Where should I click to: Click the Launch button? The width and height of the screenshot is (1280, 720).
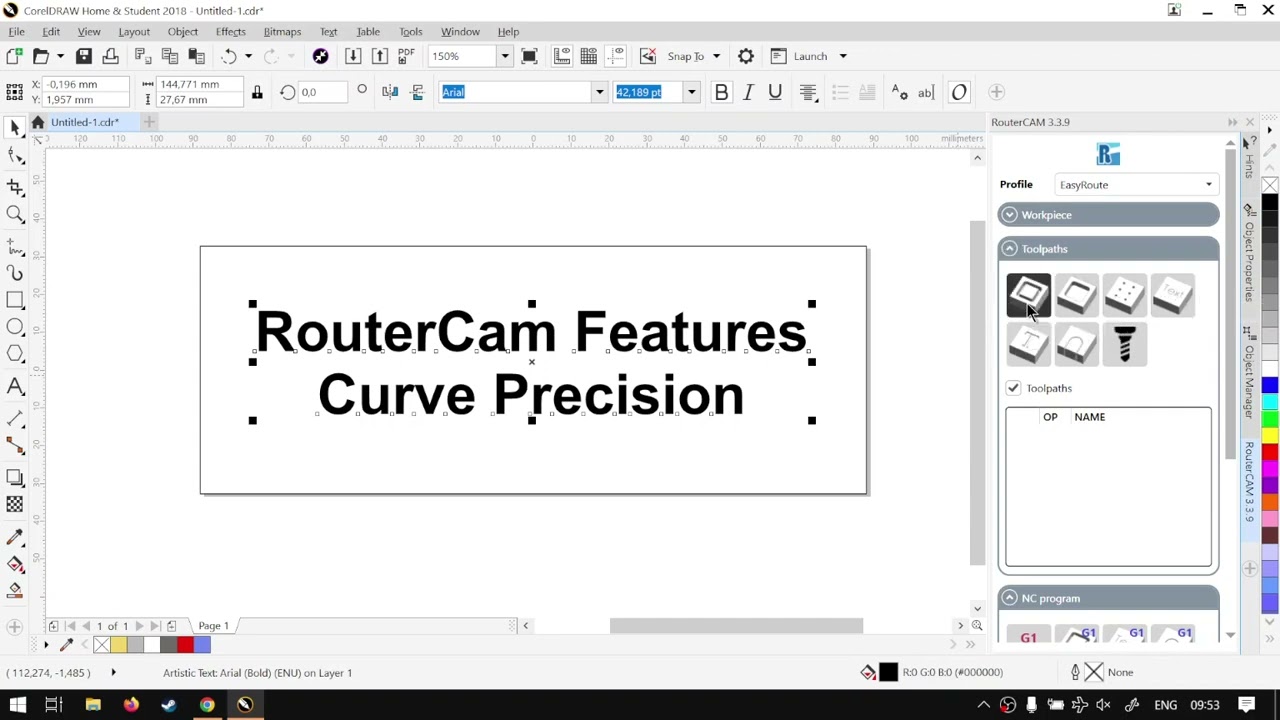[x=801, y=56]
